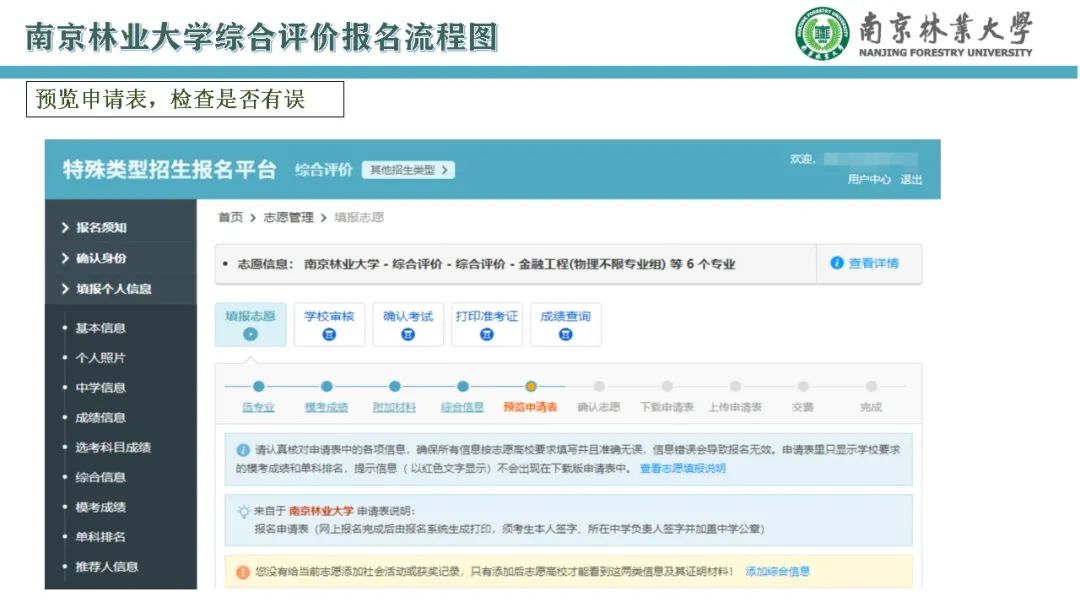Open the 其他招生类型 dropdown
Screen dimensions: 1080x608
click(408, 170)
